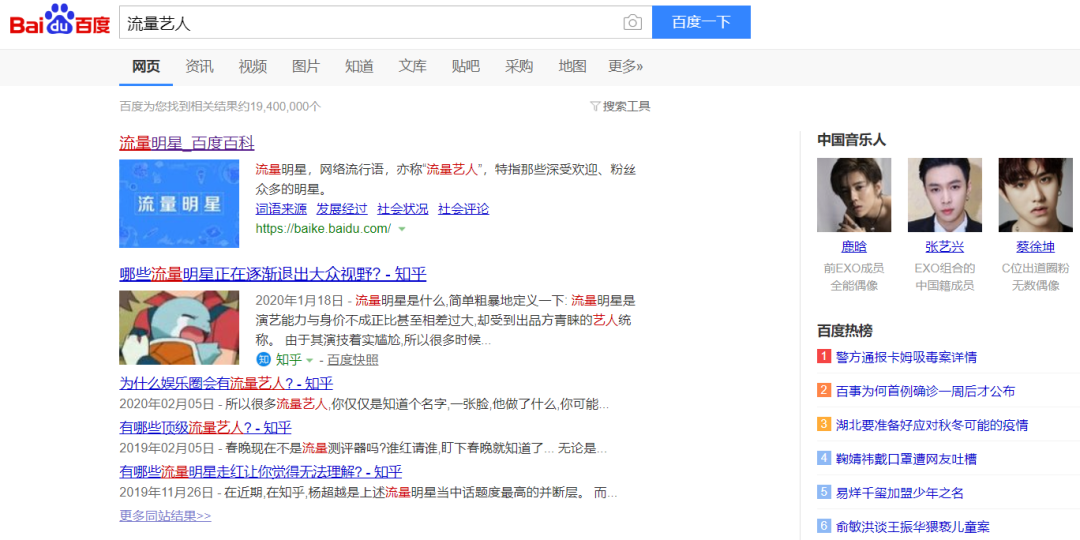
Task: Open hot topic 警方通报卡姆吸毒案详情
Action: (x=906, y=357)
